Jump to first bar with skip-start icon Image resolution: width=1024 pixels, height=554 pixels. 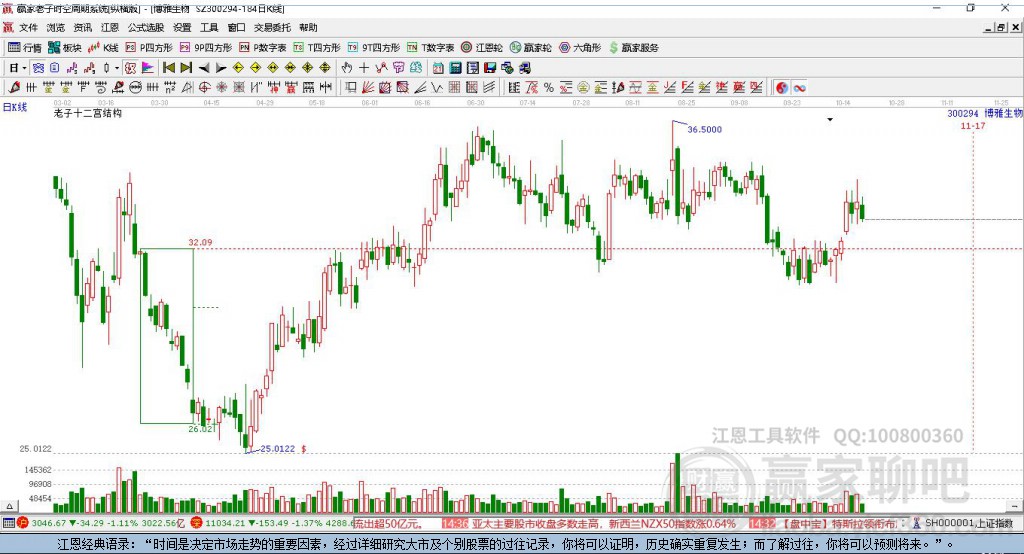pos(168,68)
